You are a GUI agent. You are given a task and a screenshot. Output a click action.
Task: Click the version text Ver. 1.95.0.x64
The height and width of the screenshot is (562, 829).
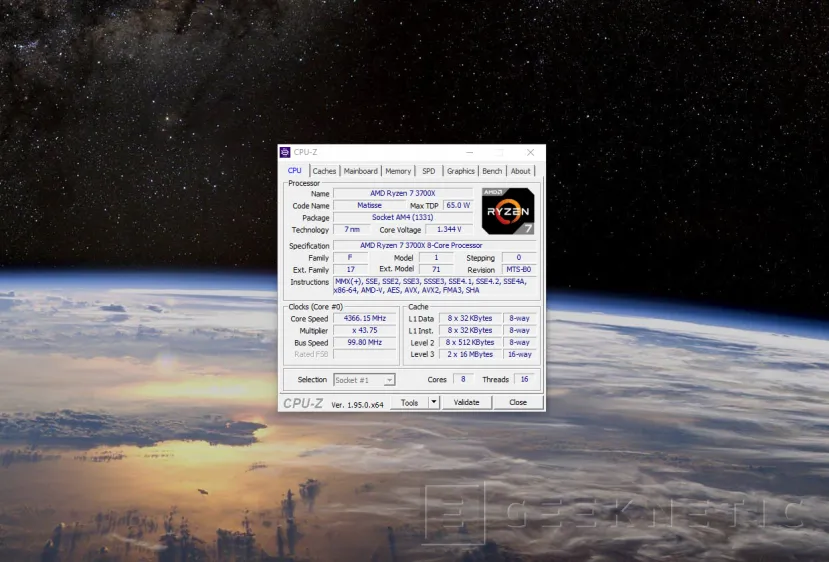coord(357,405)
